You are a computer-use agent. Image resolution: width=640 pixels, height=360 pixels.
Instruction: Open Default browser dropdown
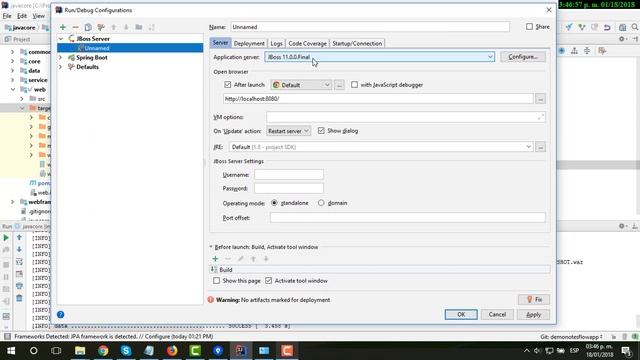click(x=301, y=85)
